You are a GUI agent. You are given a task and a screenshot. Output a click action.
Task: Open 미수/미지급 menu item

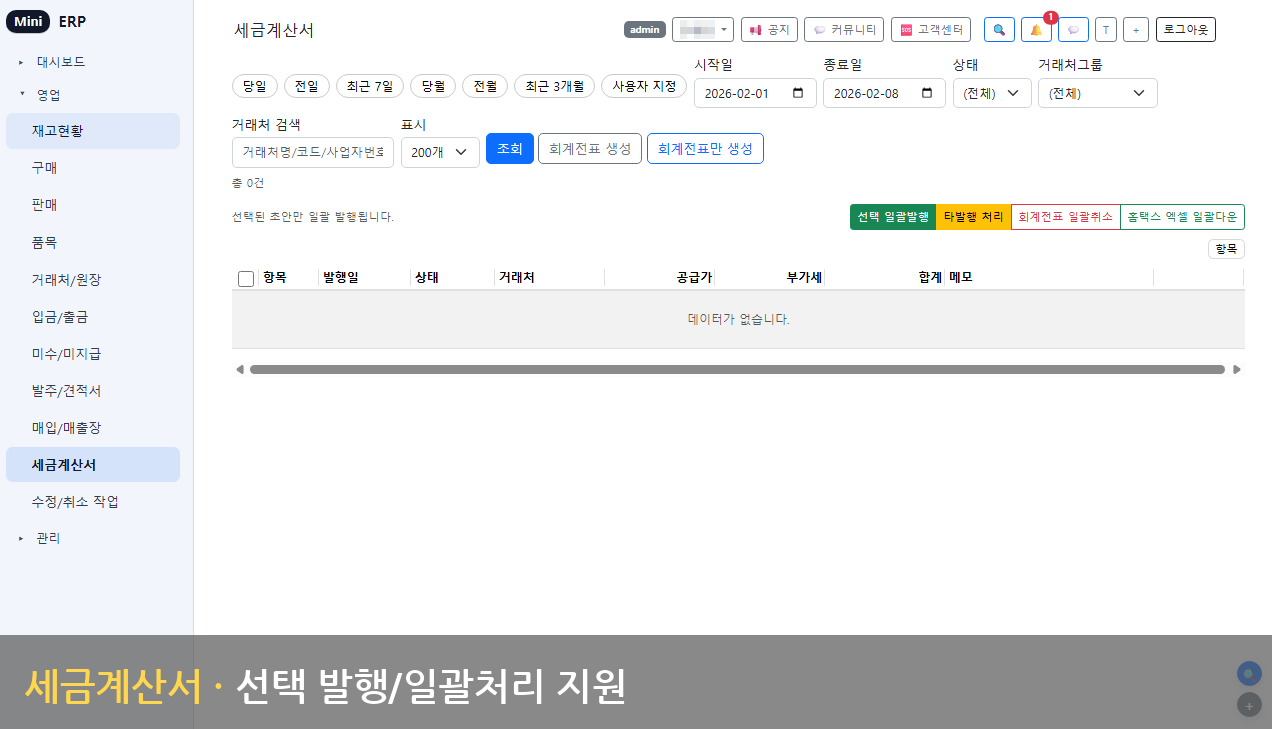coord(93,353)
